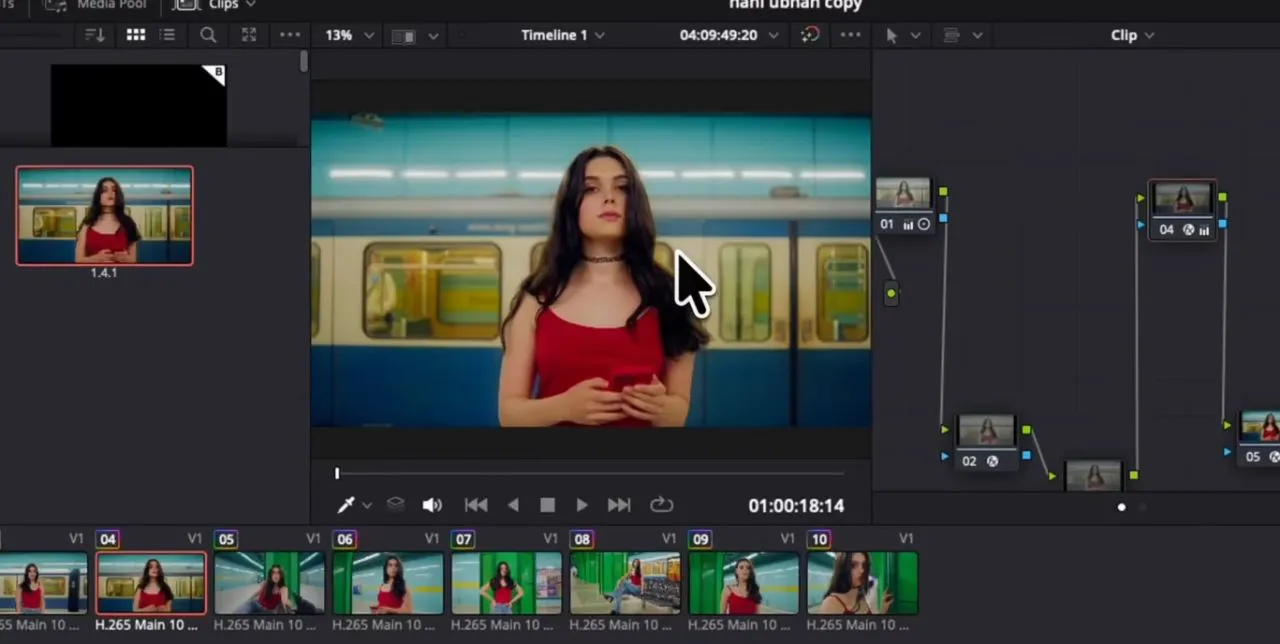Open the Timeline 1 selector dropdown
The image size is (1280, 644).
[562, 35]
